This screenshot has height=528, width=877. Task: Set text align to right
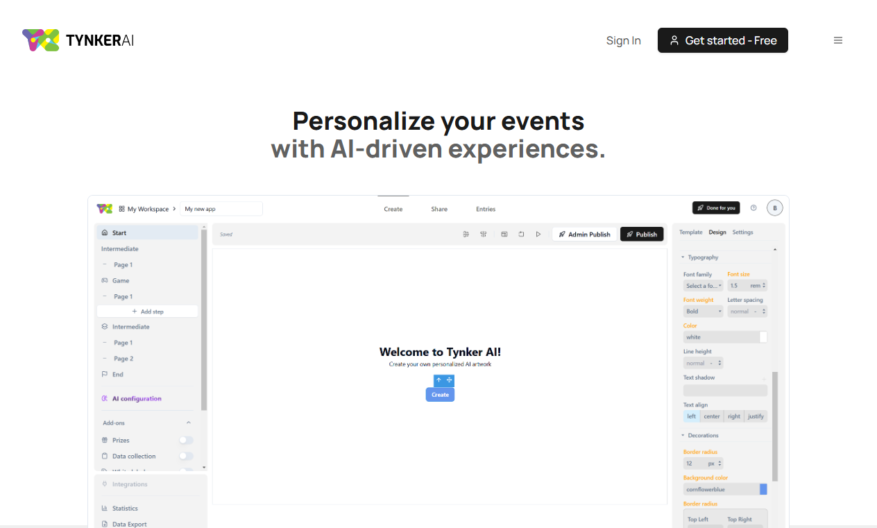(734, 416)
